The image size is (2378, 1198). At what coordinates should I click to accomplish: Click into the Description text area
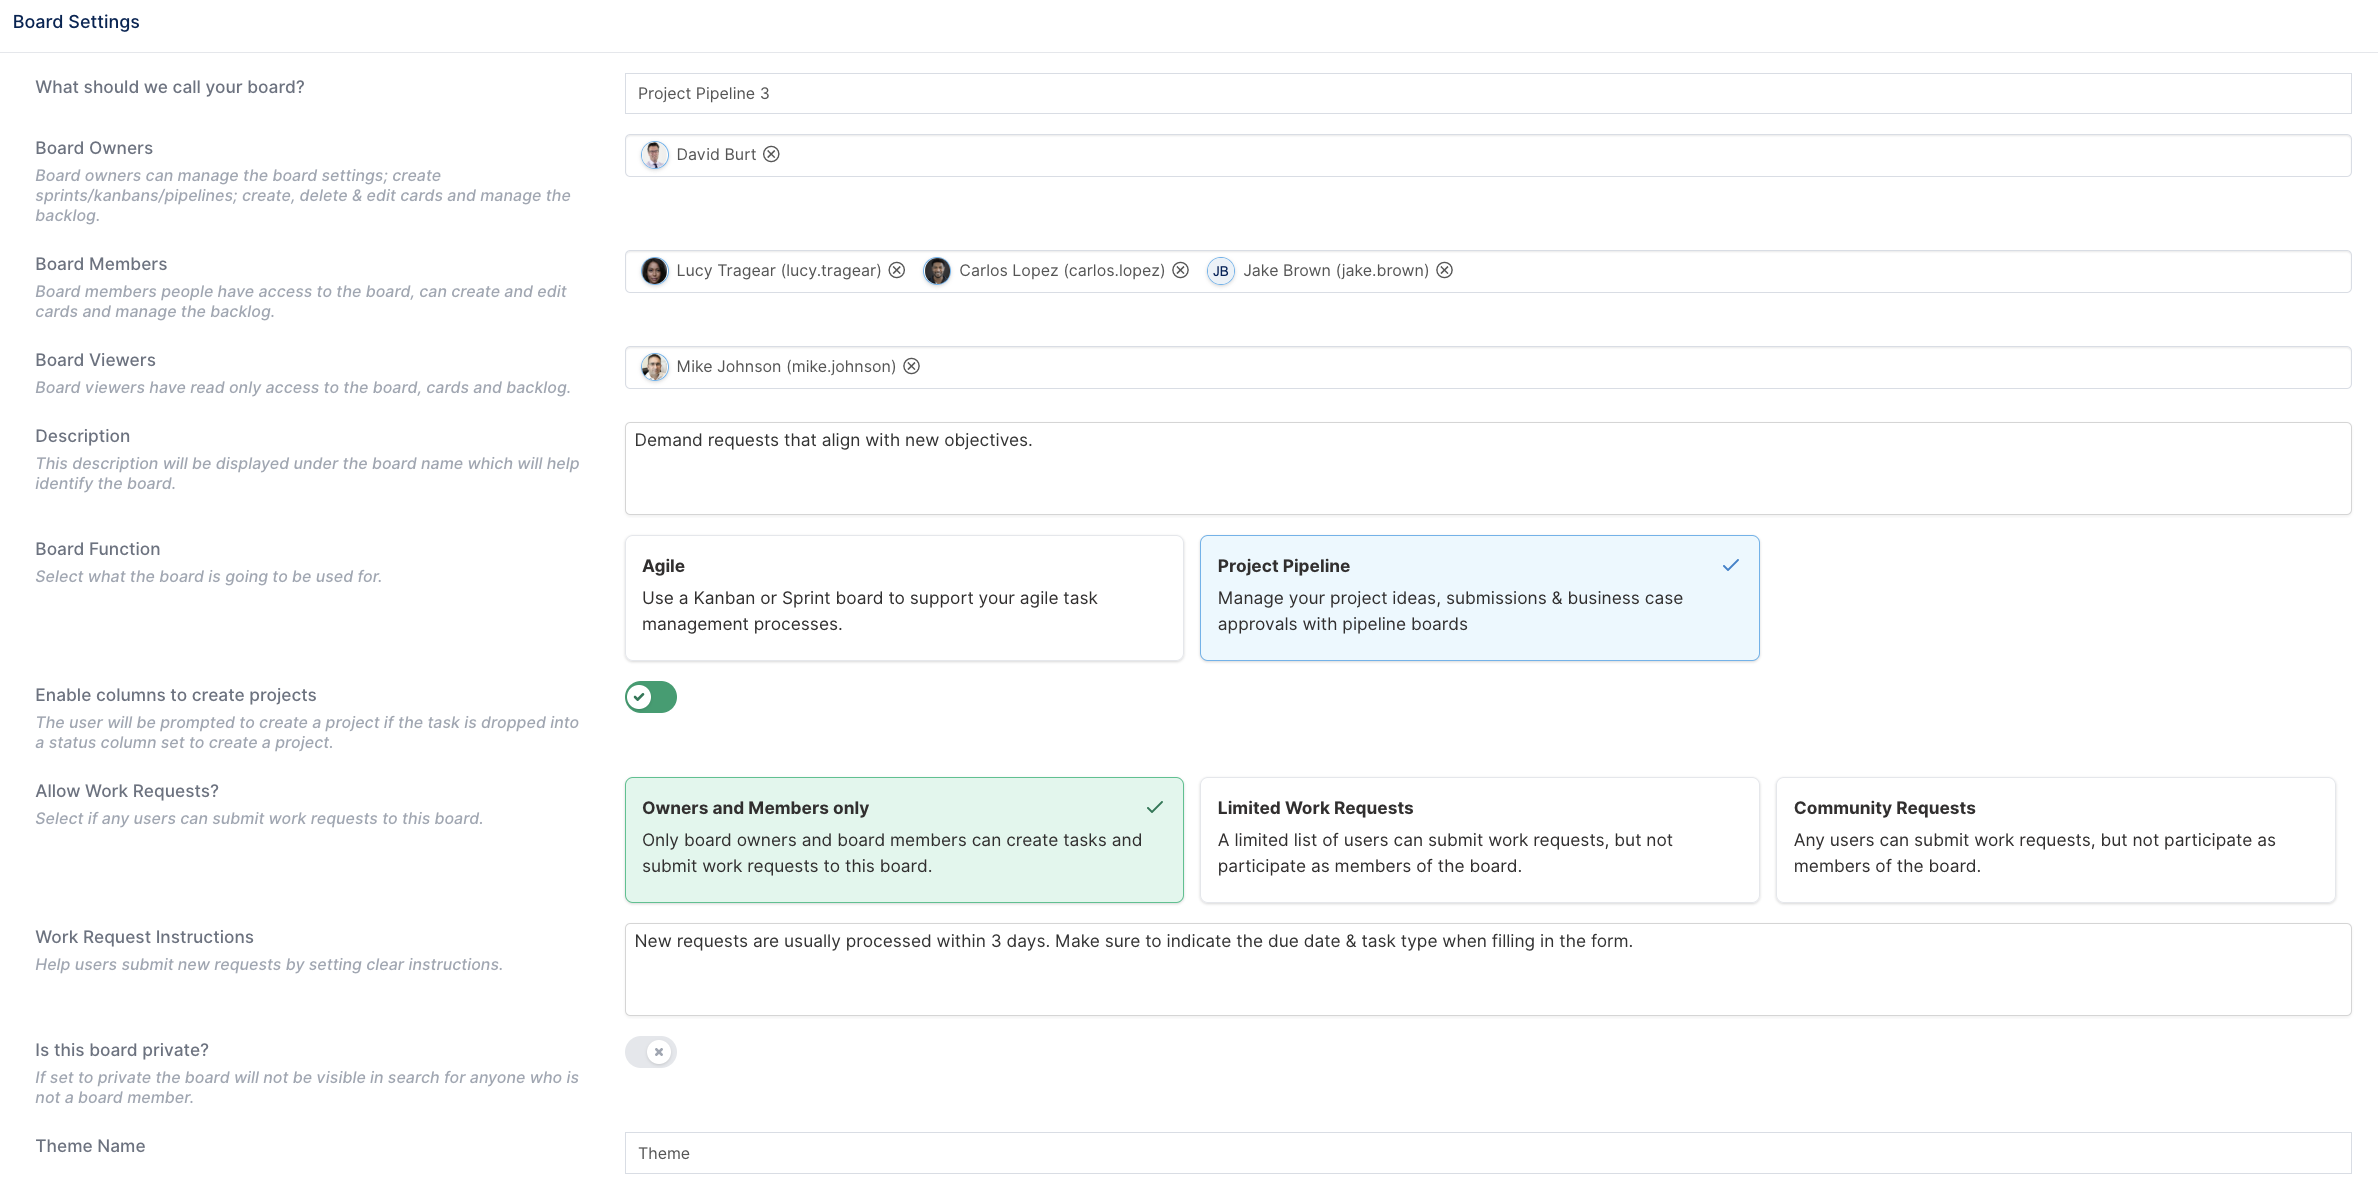click(x=1488, y=468)
